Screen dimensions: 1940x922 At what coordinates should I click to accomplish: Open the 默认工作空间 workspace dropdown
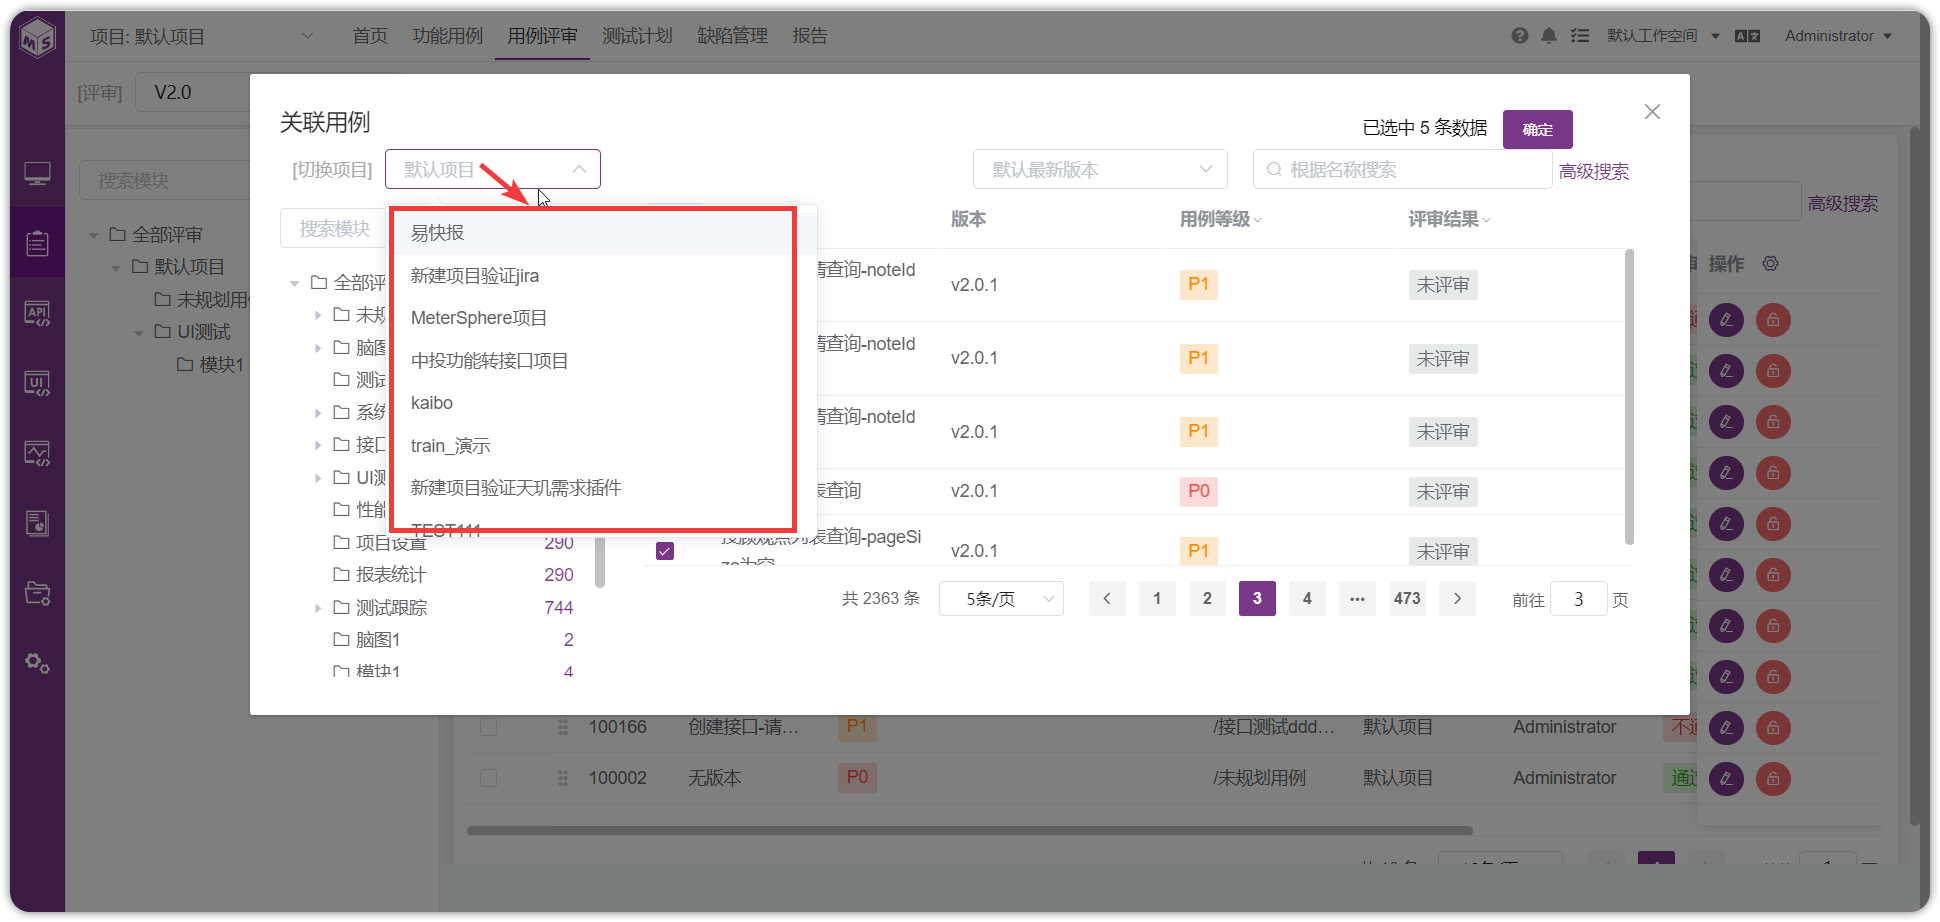pyautogui.click(x=1663, y=36)
